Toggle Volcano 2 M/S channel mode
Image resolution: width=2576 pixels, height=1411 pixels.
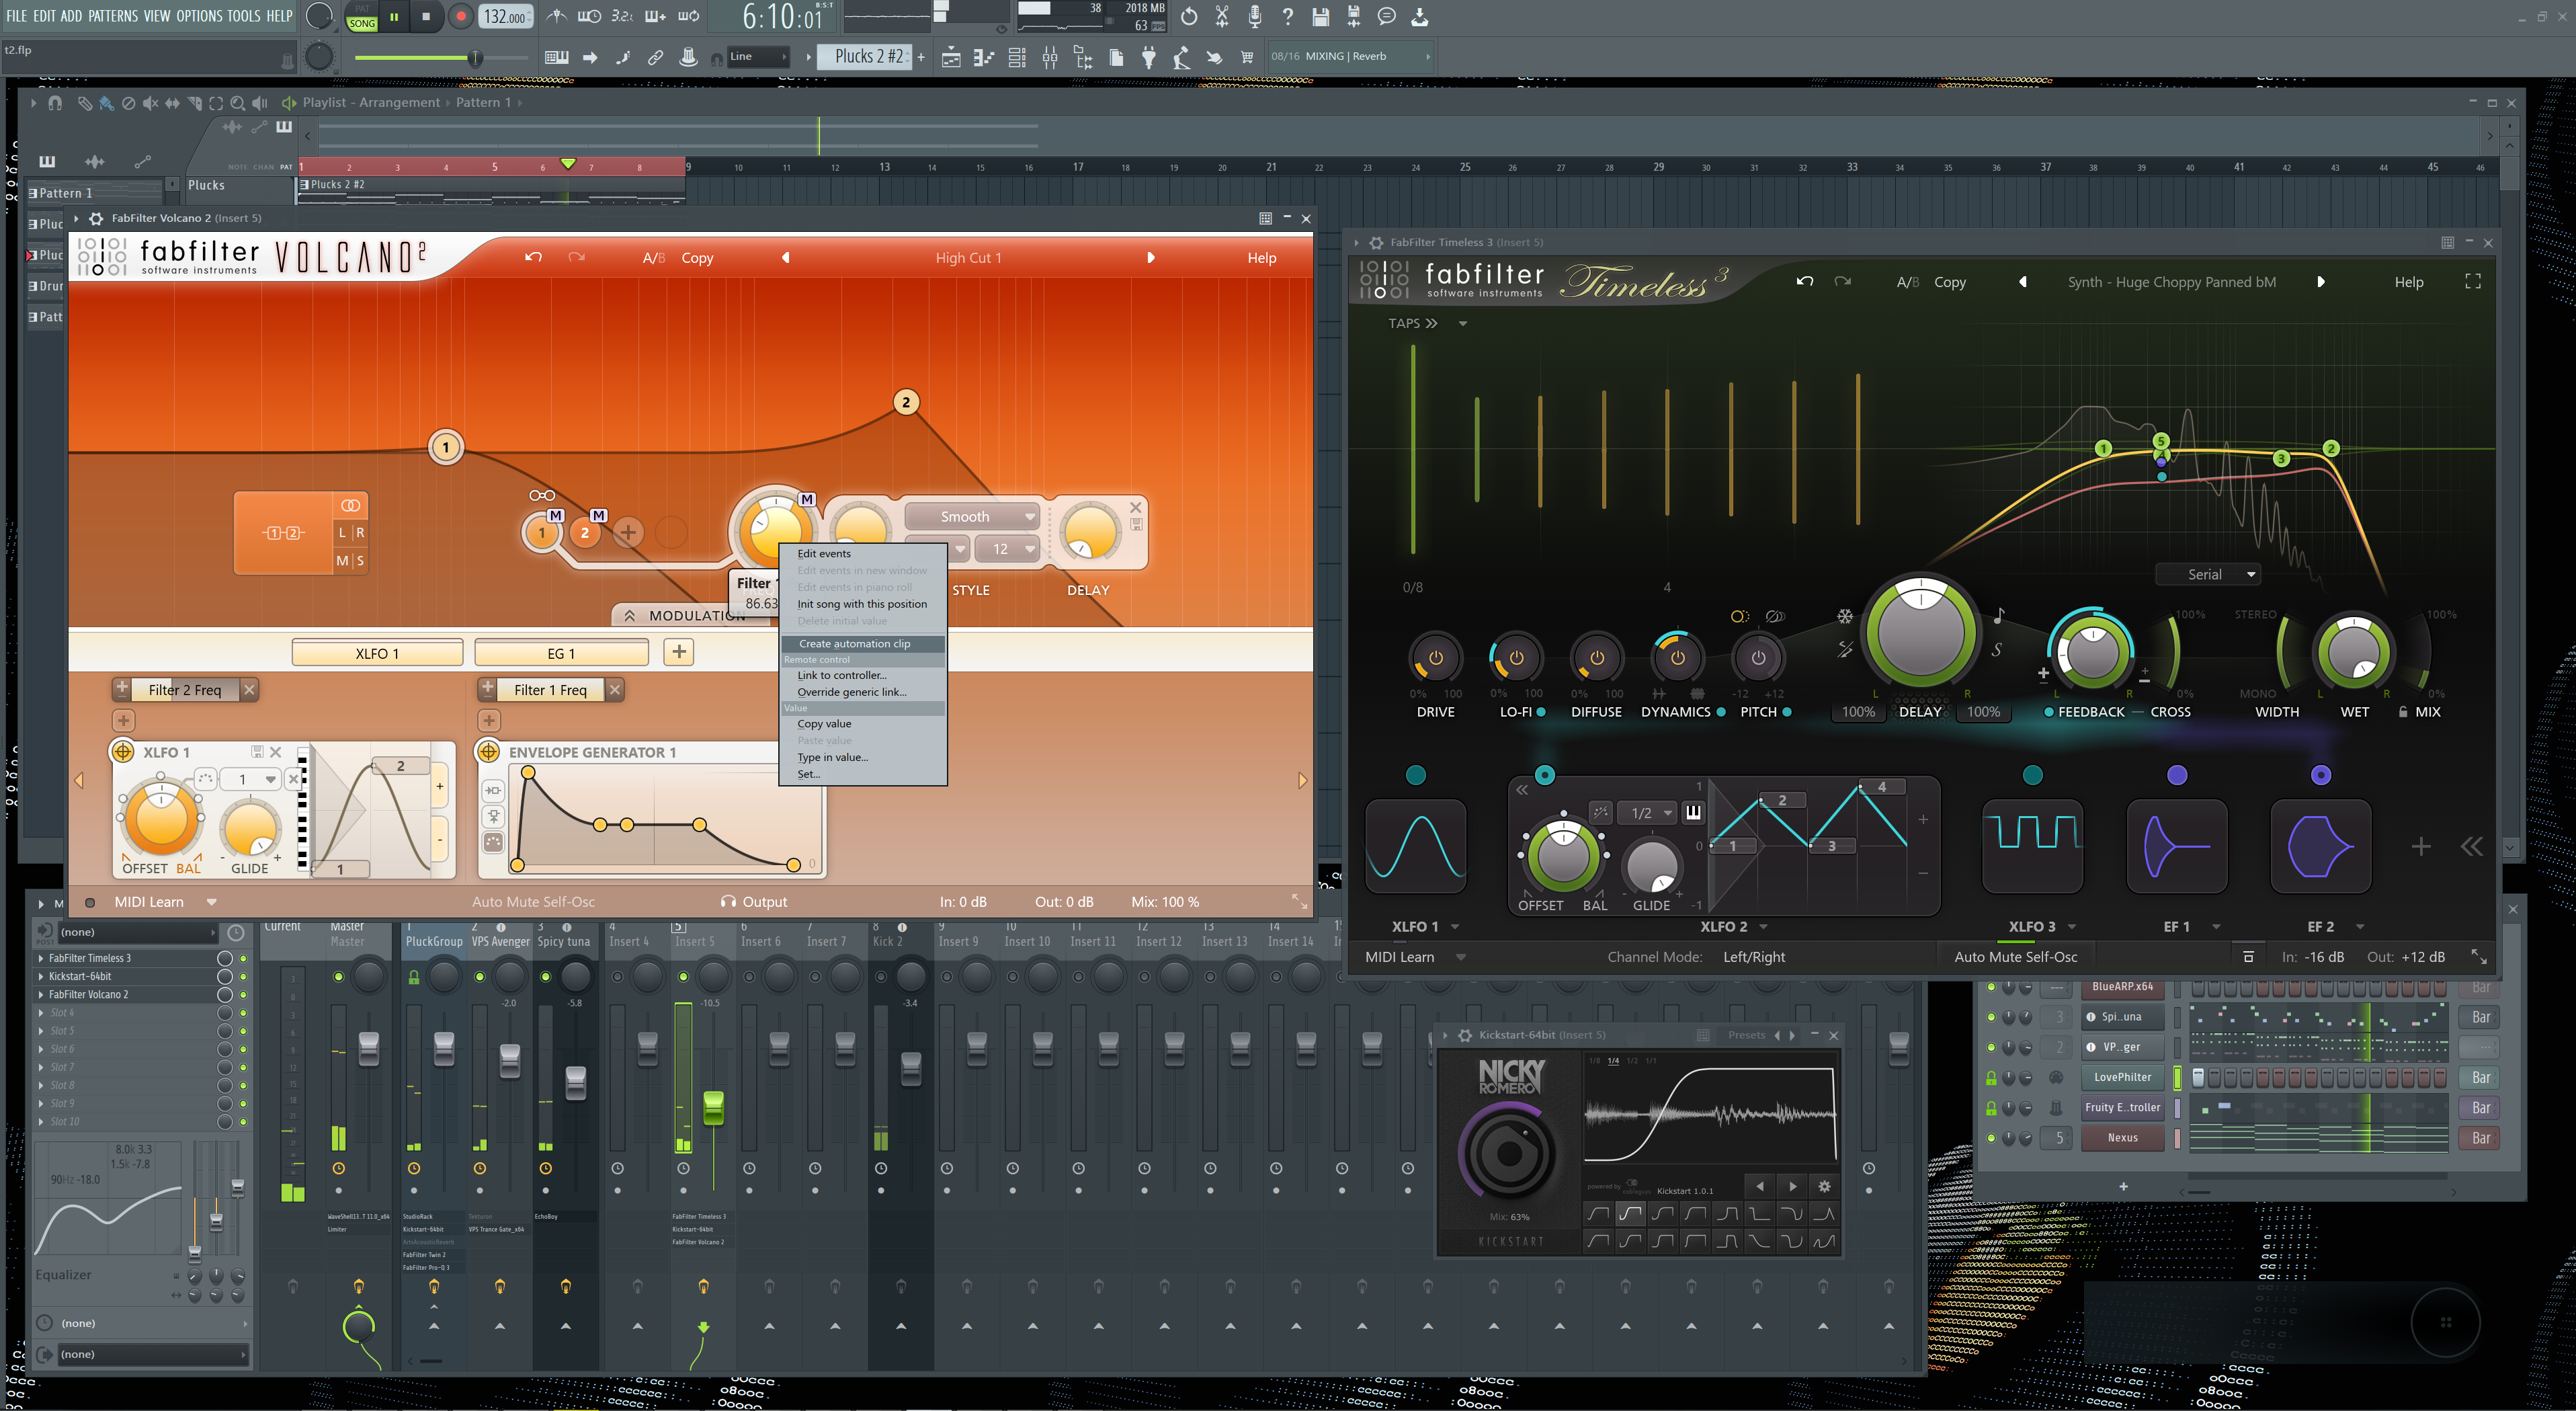pyautogui.click(x=351, y=561)
